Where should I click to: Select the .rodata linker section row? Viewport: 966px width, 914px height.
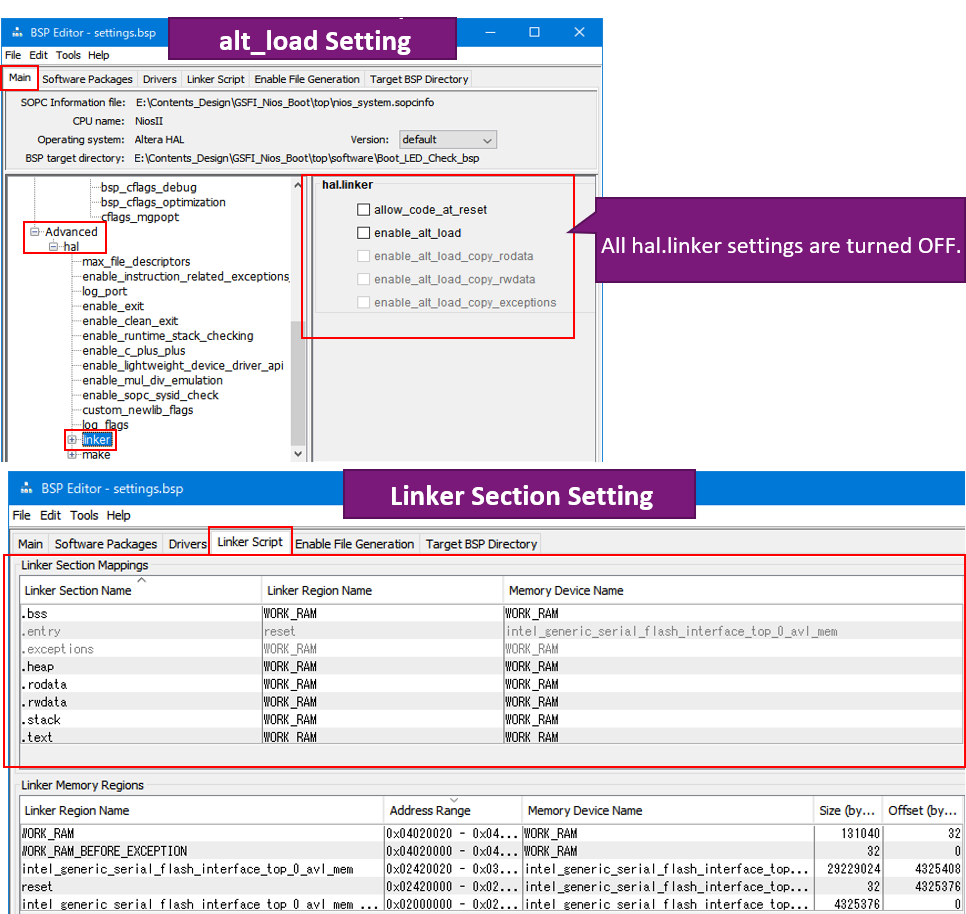point(490,684)
